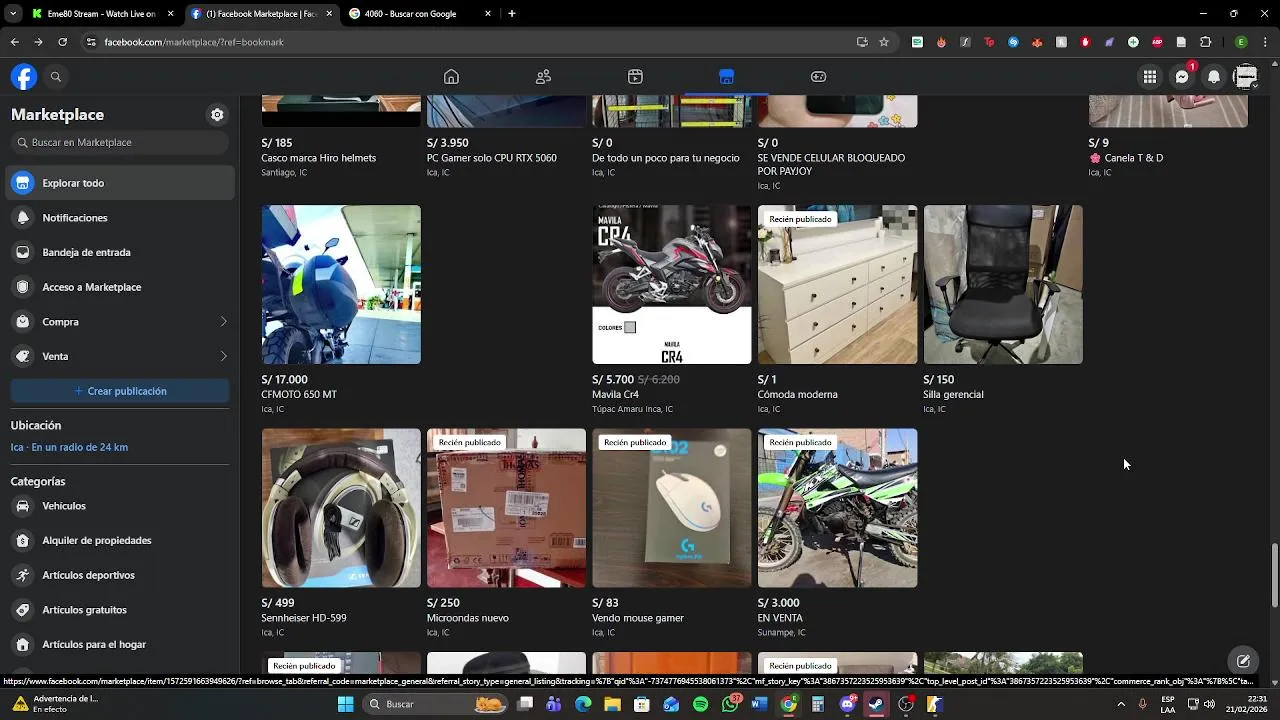1280x720 pixels.
Task: Open De todo un poco para tu negocio
Action: click(666, 158)
